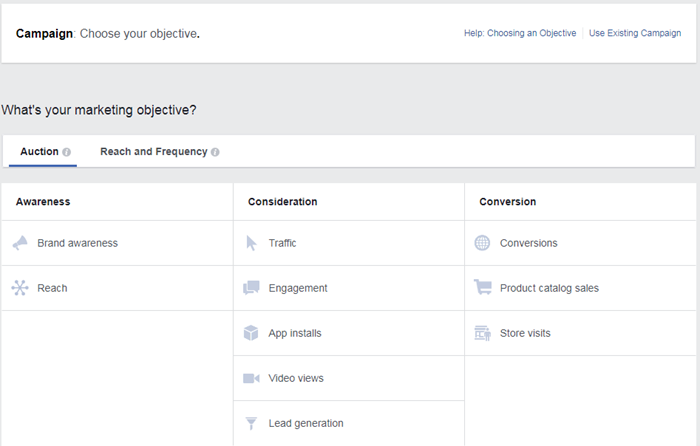Viewport: 700px width, 446px height.
Task: Choose the Engagement objective text
Action: [x=298, y=288]
